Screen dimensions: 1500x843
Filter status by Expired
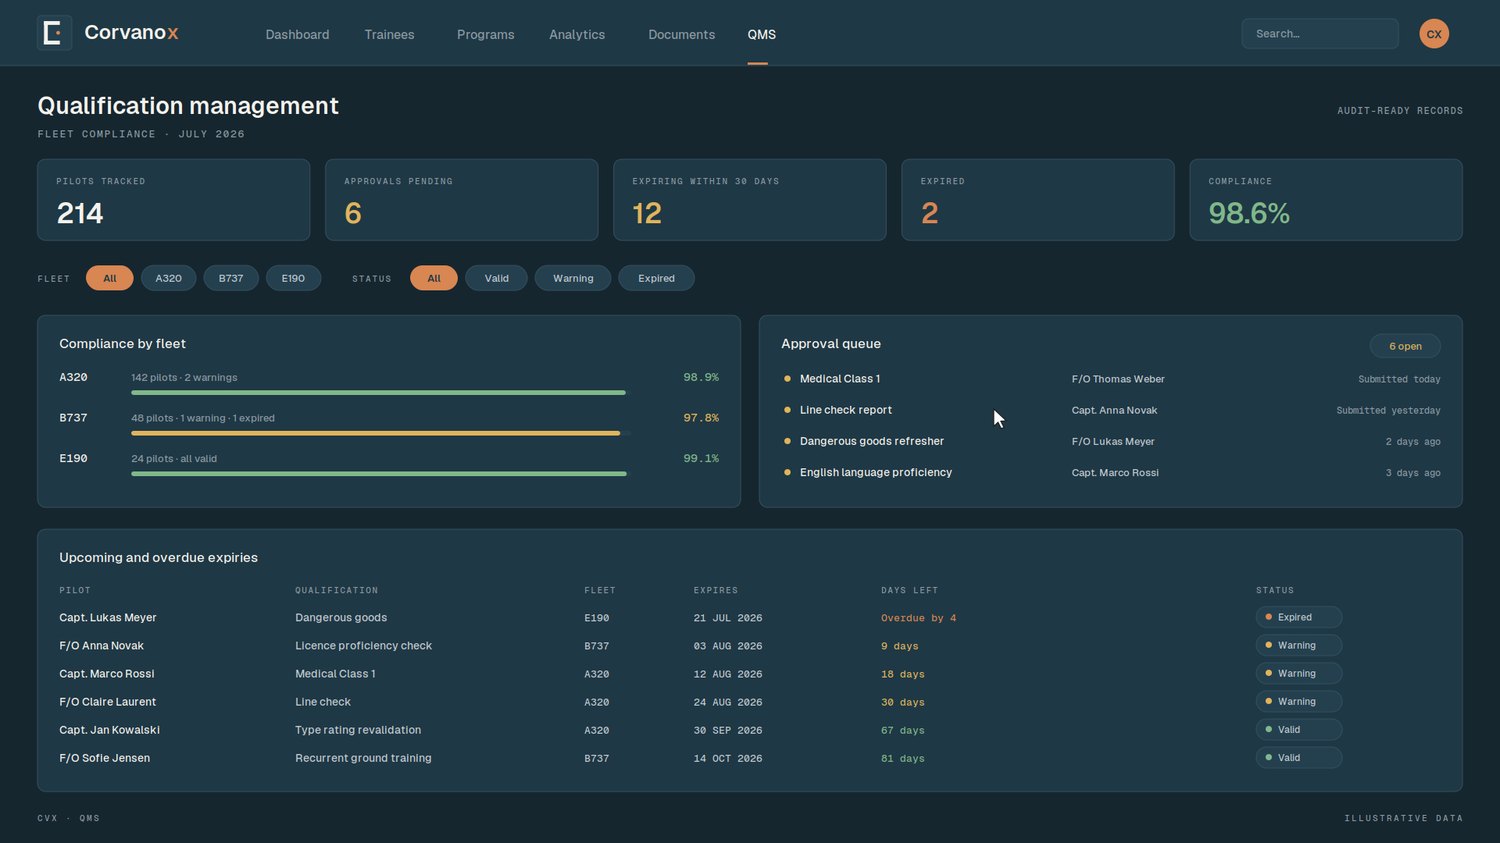(656, 278)
